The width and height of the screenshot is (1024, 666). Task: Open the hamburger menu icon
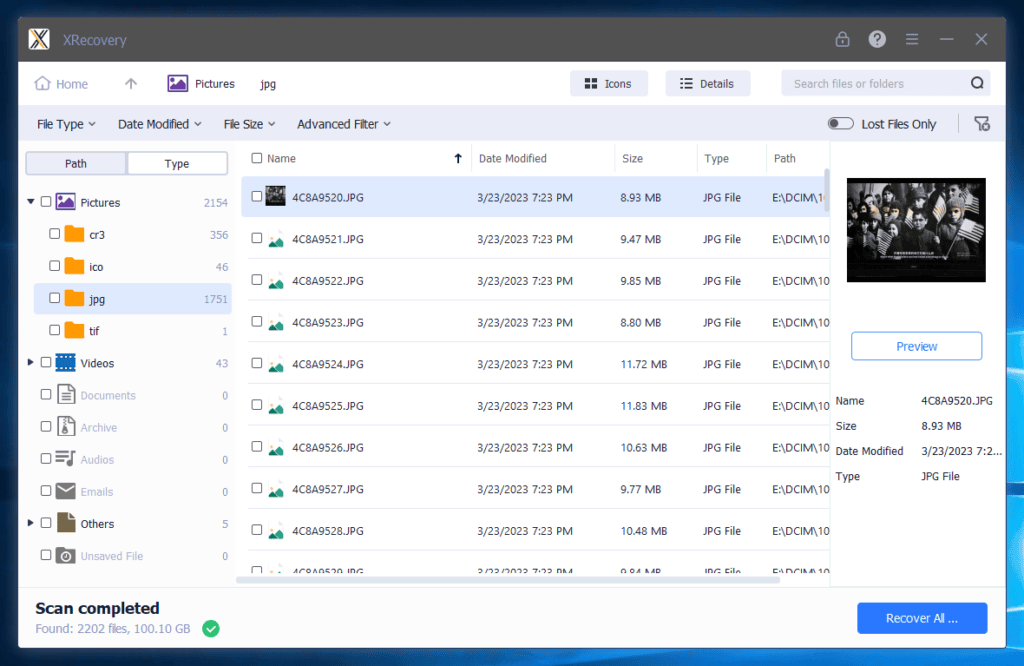pos(912,40)
